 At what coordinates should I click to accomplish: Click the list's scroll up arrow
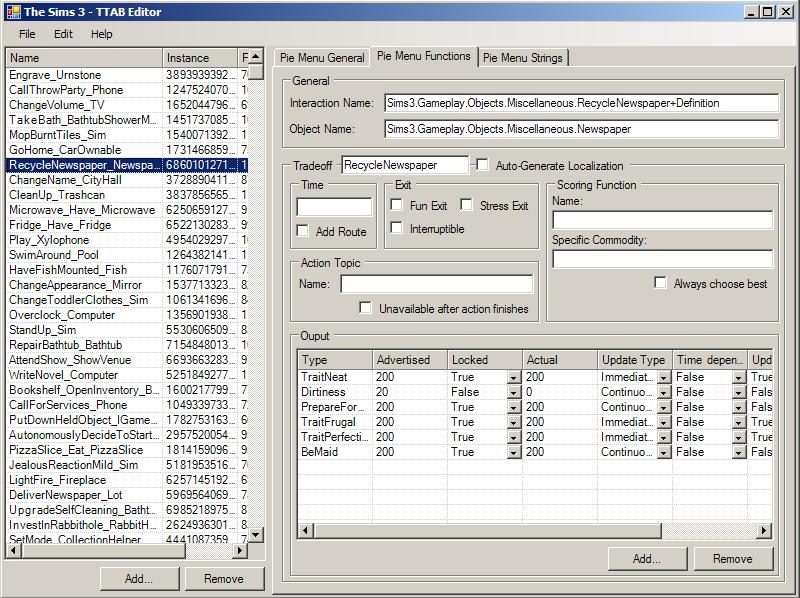[x=256, y=56]
